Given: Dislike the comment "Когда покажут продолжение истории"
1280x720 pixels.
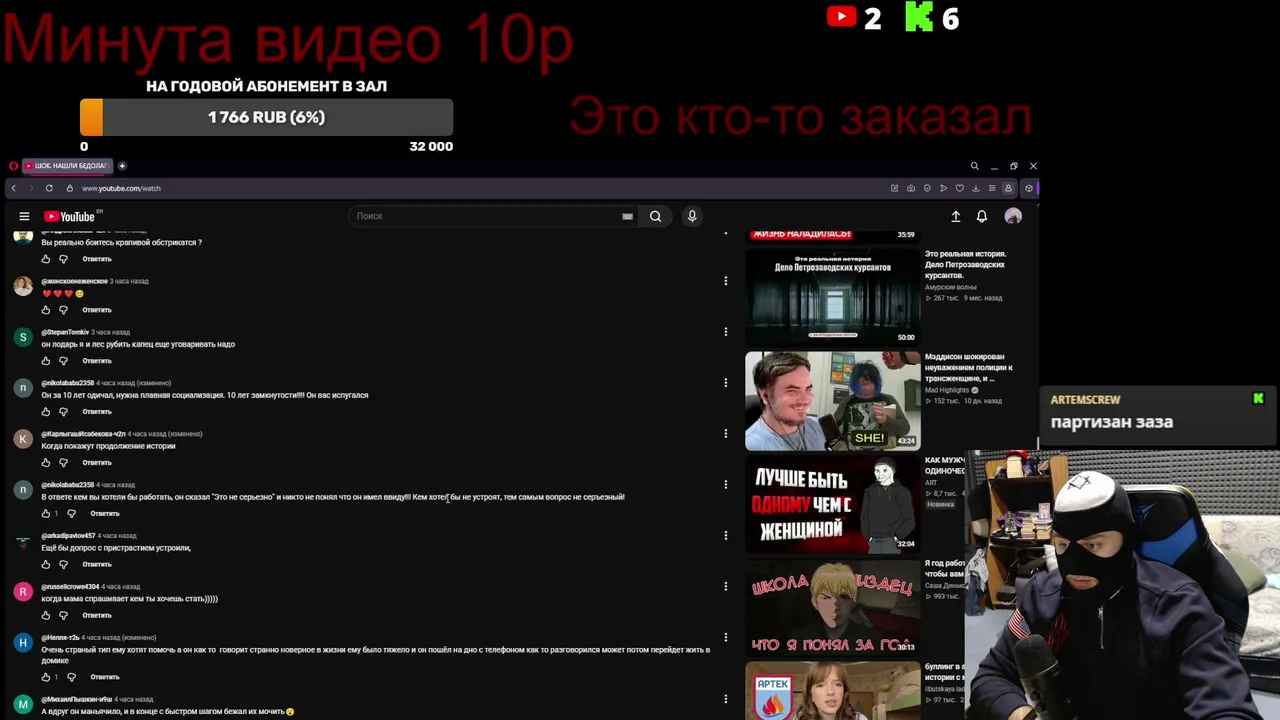Looking at the screenshot, I should [63, 463].
